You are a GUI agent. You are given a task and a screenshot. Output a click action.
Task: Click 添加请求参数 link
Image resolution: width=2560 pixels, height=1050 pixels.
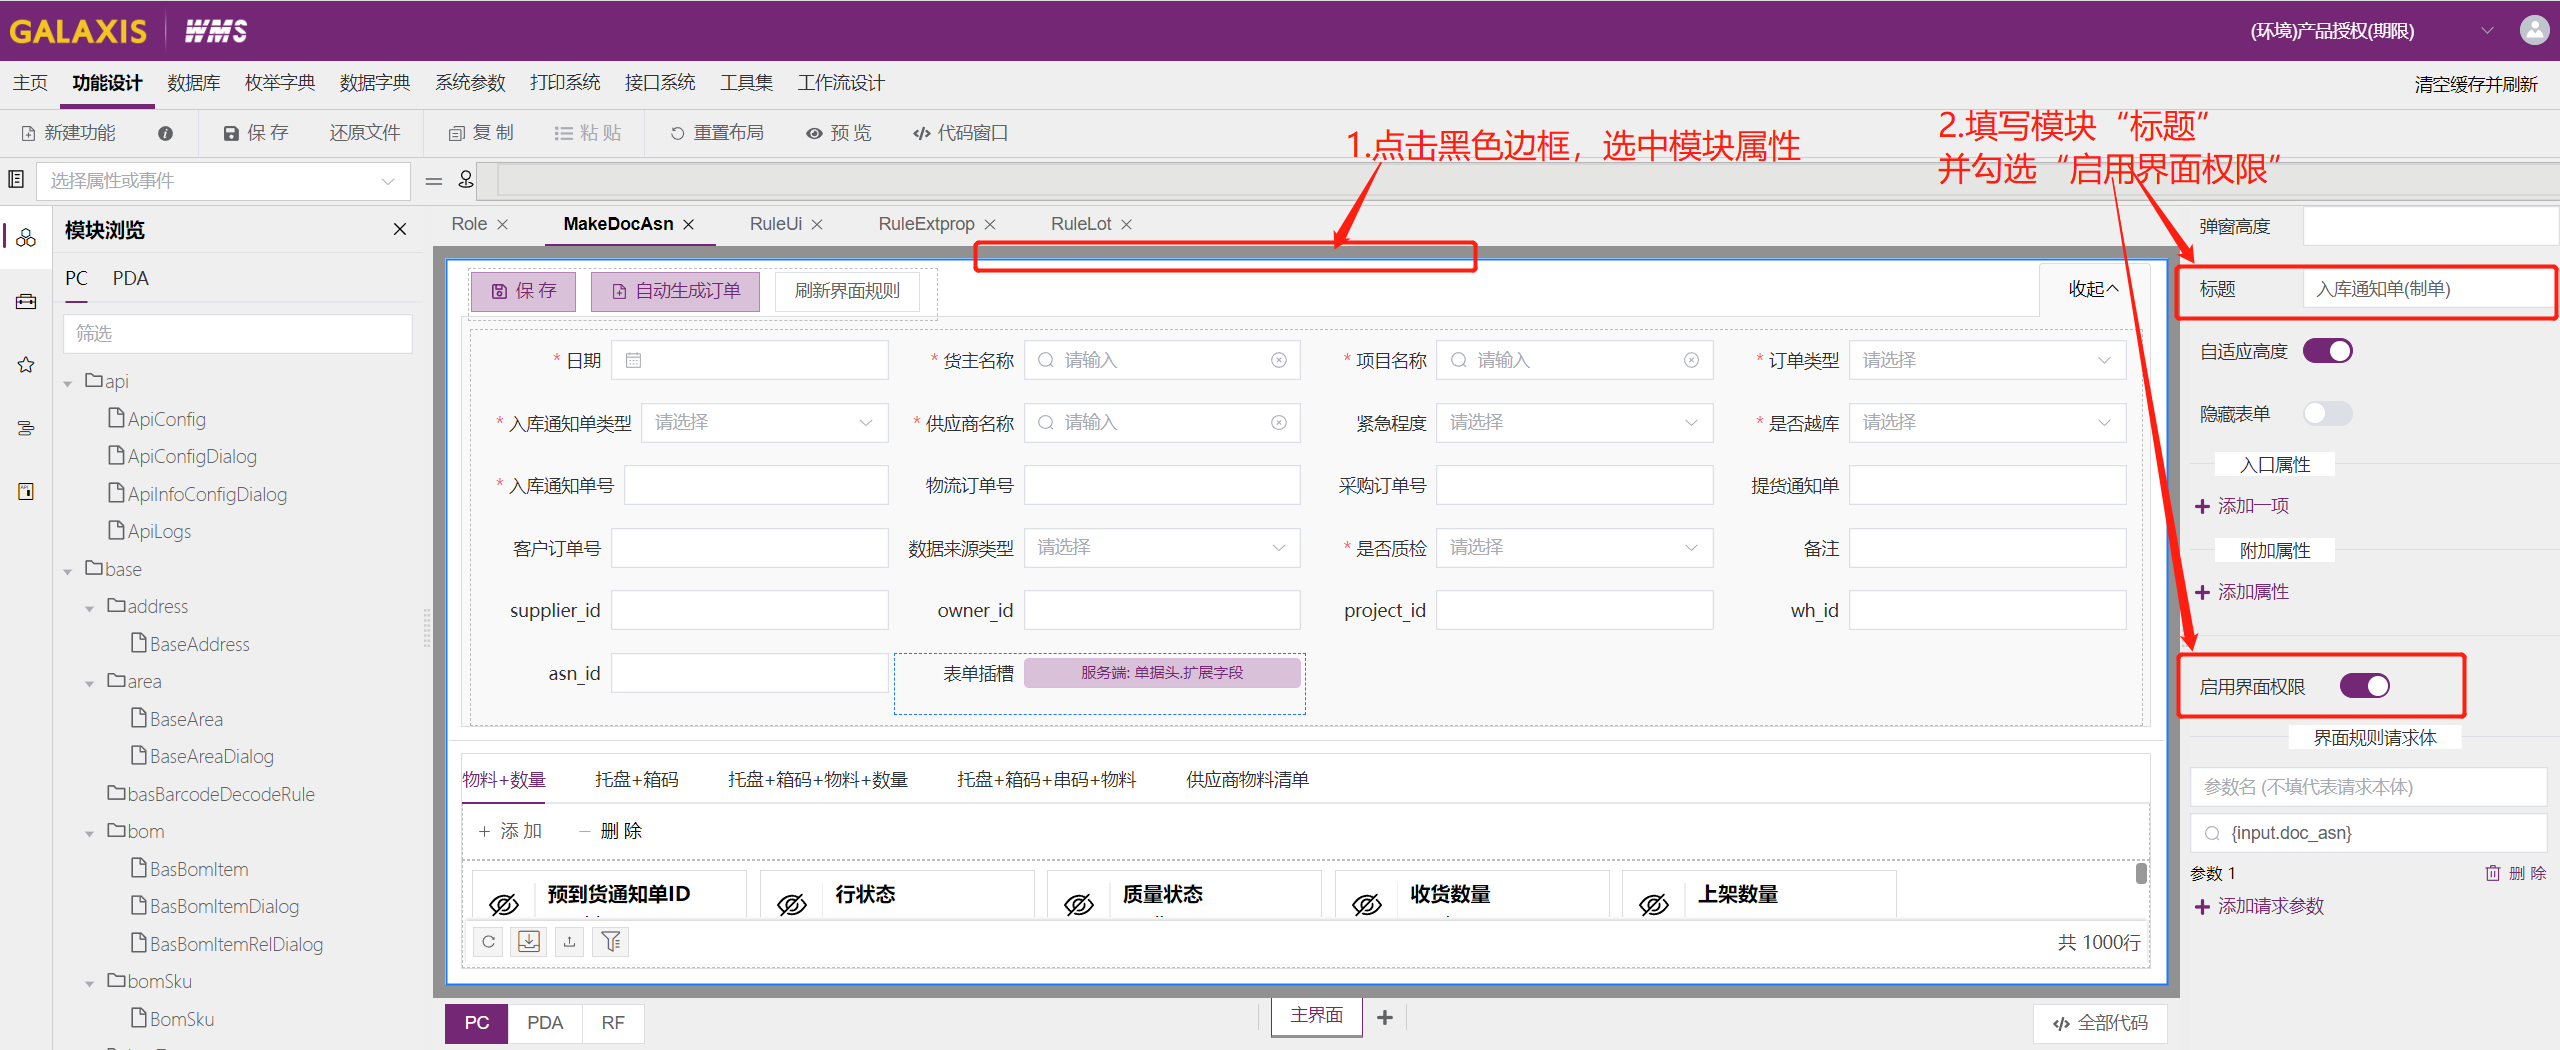[x=2260, y=906]
